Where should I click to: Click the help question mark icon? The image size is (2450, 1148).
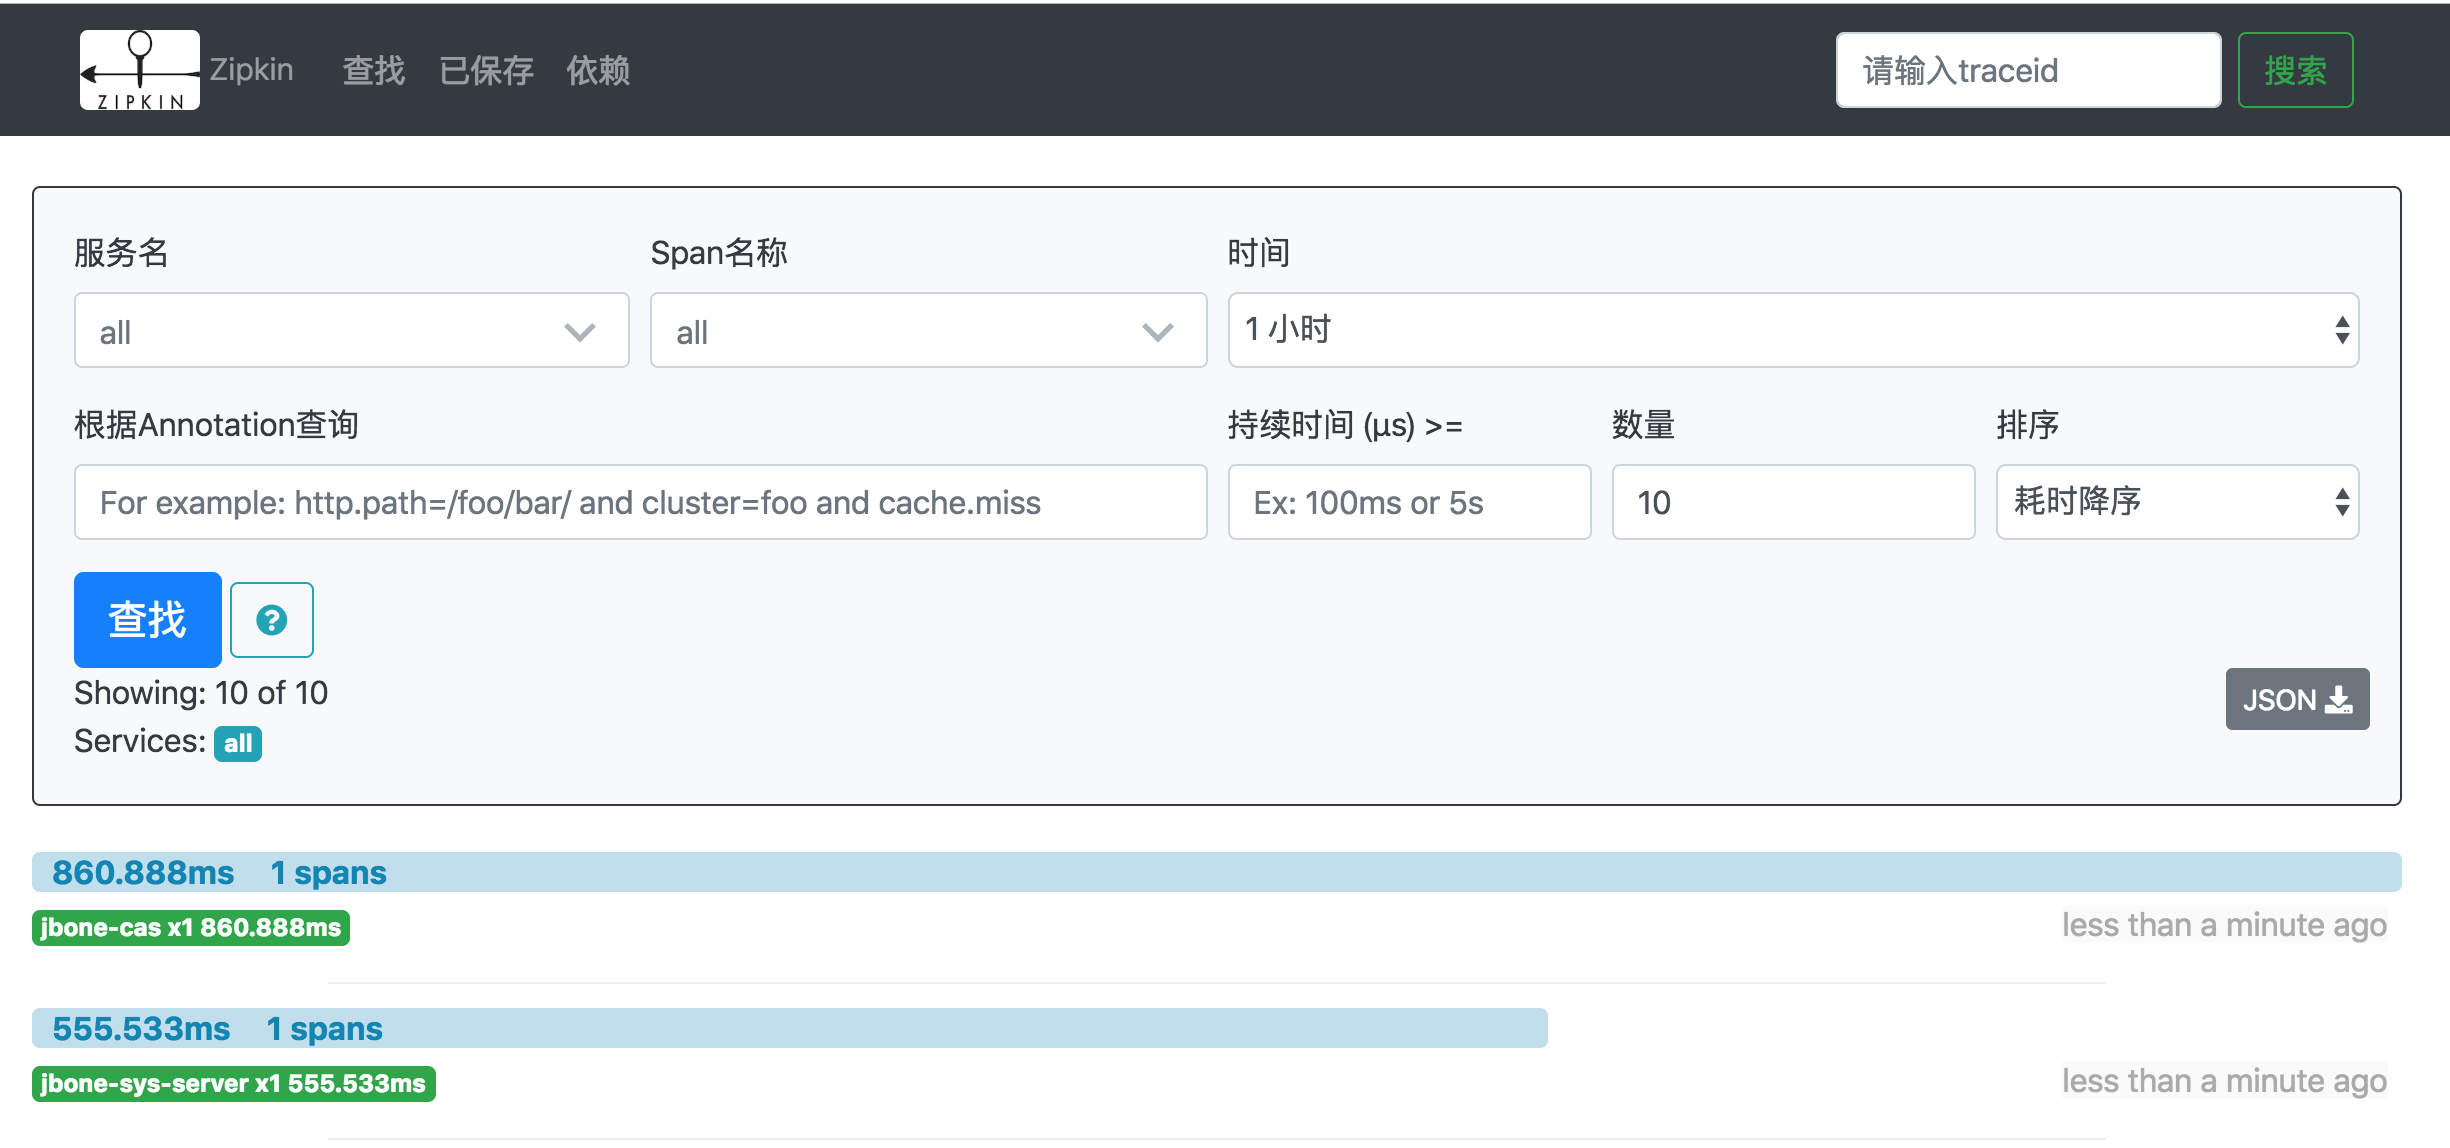(x=272, y=620)
